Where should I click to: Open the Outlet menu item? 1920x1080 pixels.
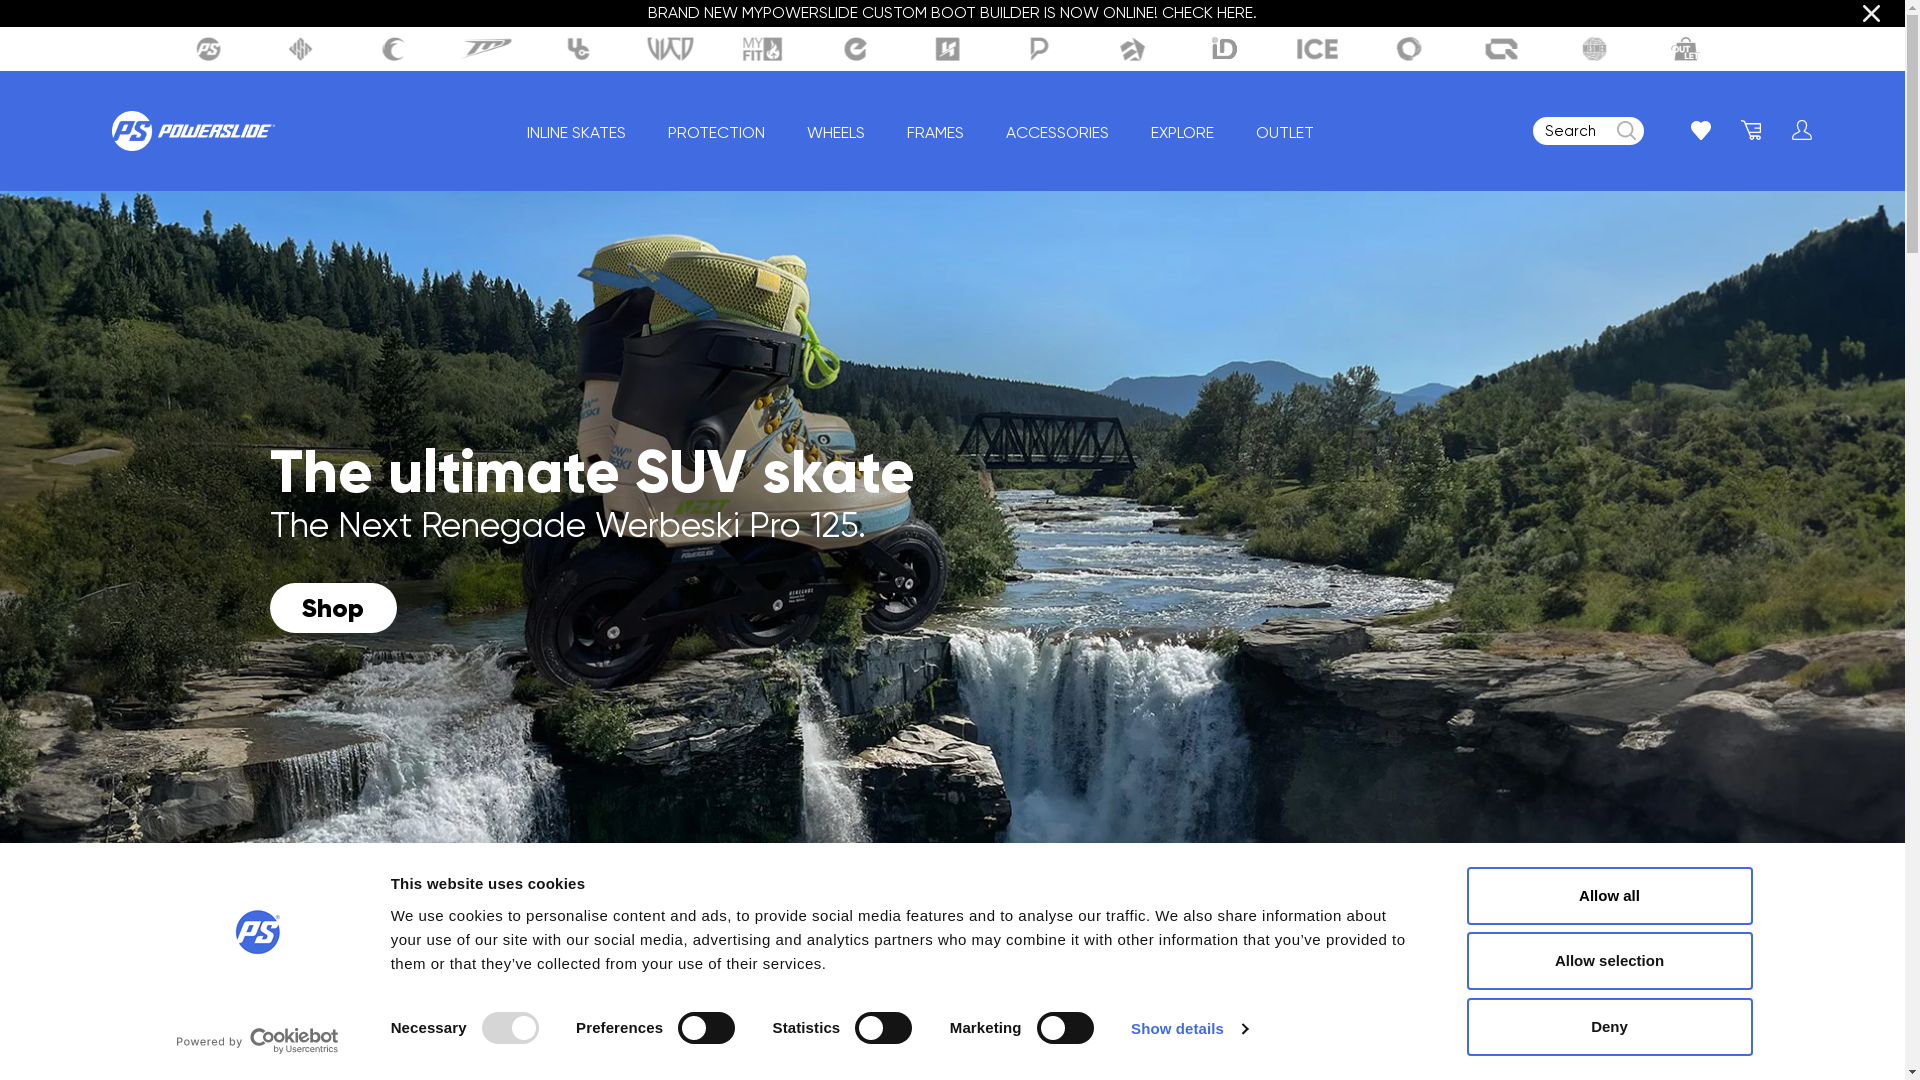pyautogui.click(x=1285, y=133)
